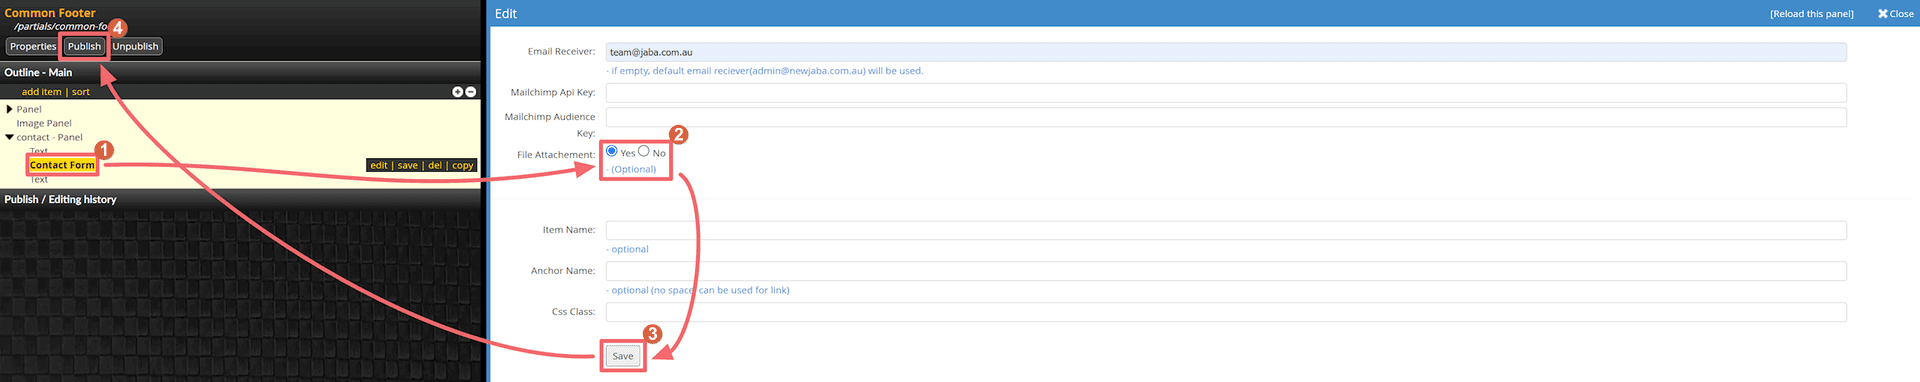Select Yes for File Attachement
The width and height of the screenshot is (1920, 382).
point(612,151)
